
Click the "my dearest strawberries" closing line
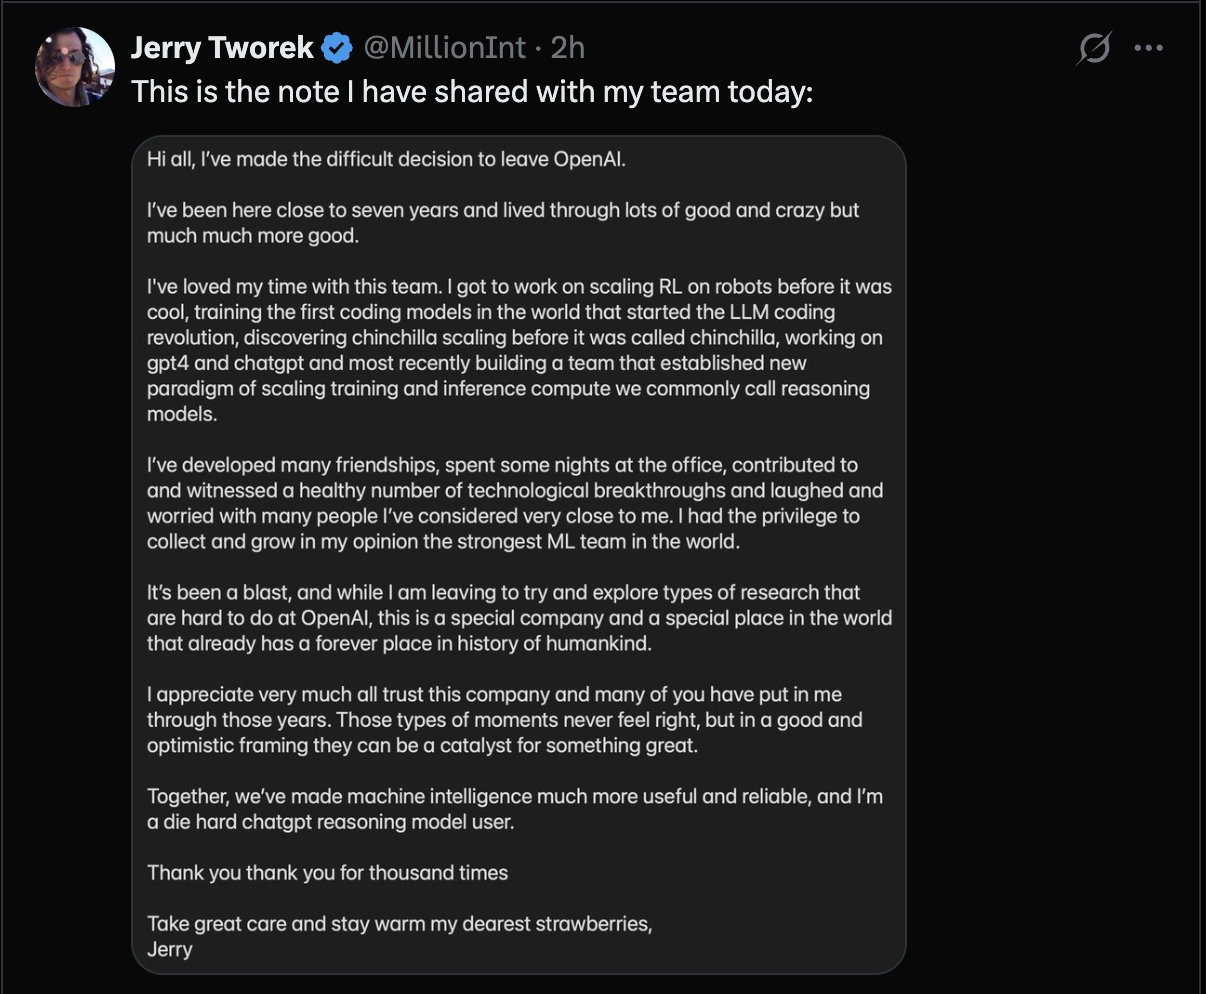pyautogui.click(x=399, y=924)
